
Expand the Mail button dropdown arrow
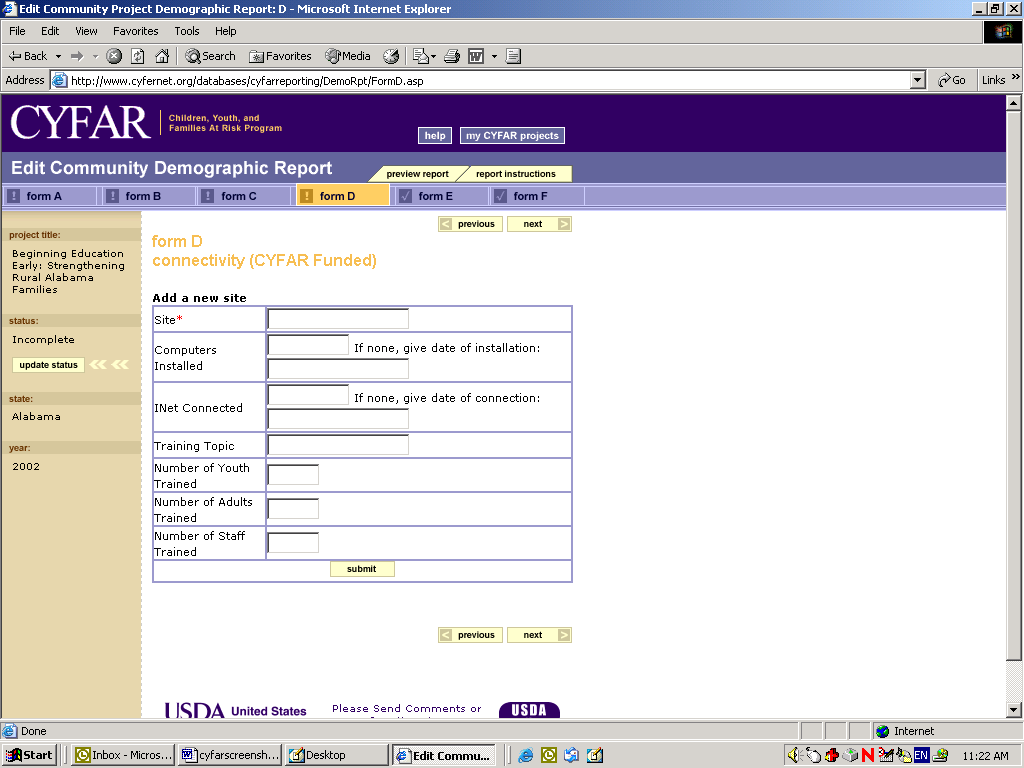(x=433, y=56)
